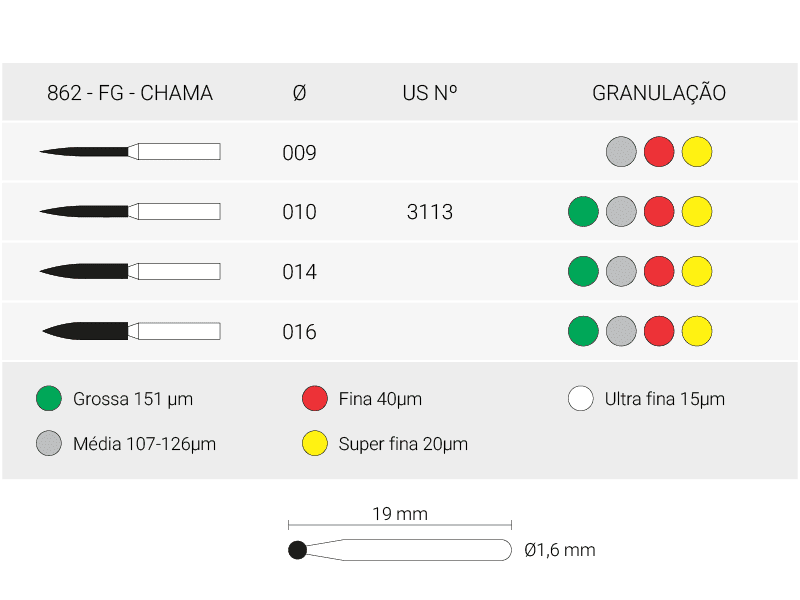Viewport: 800px width, 600px height.
Task: Choose the red grit circle in row 014
Action: [659, 271]
